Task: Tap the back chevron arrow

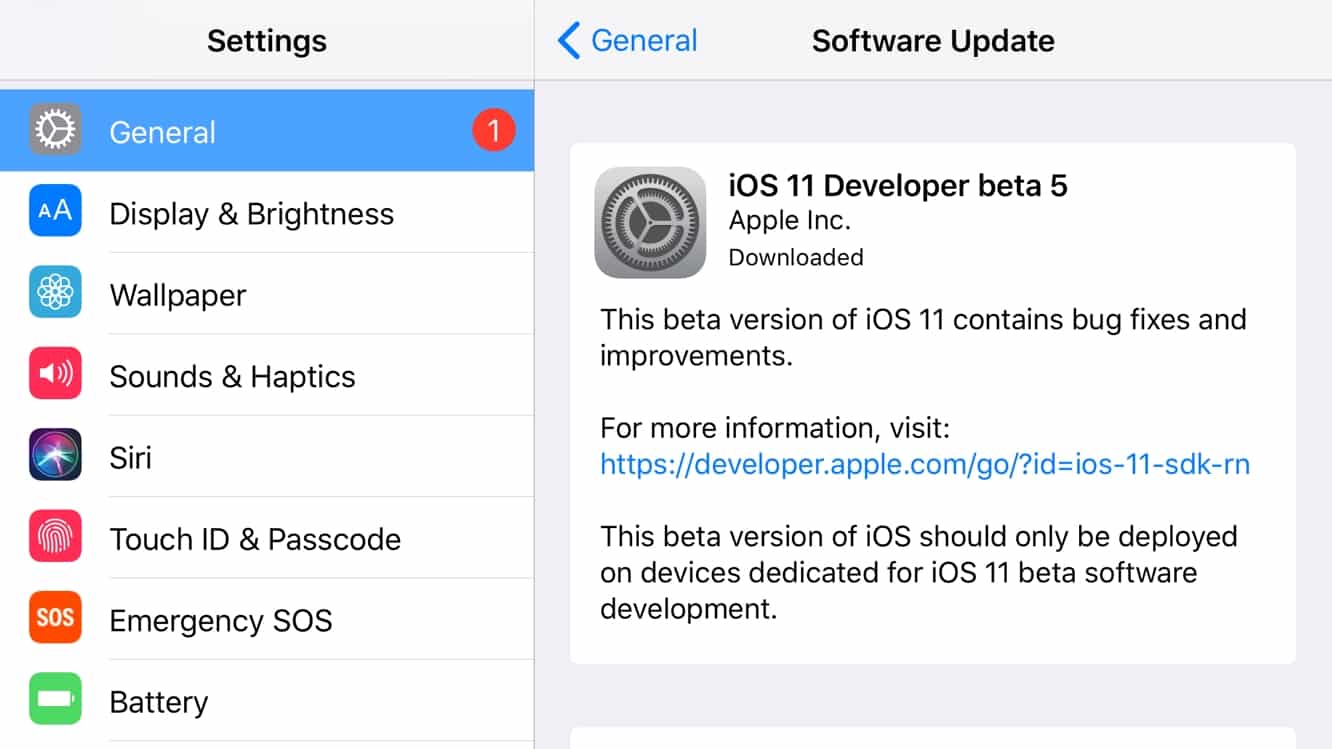Action: 568,41
